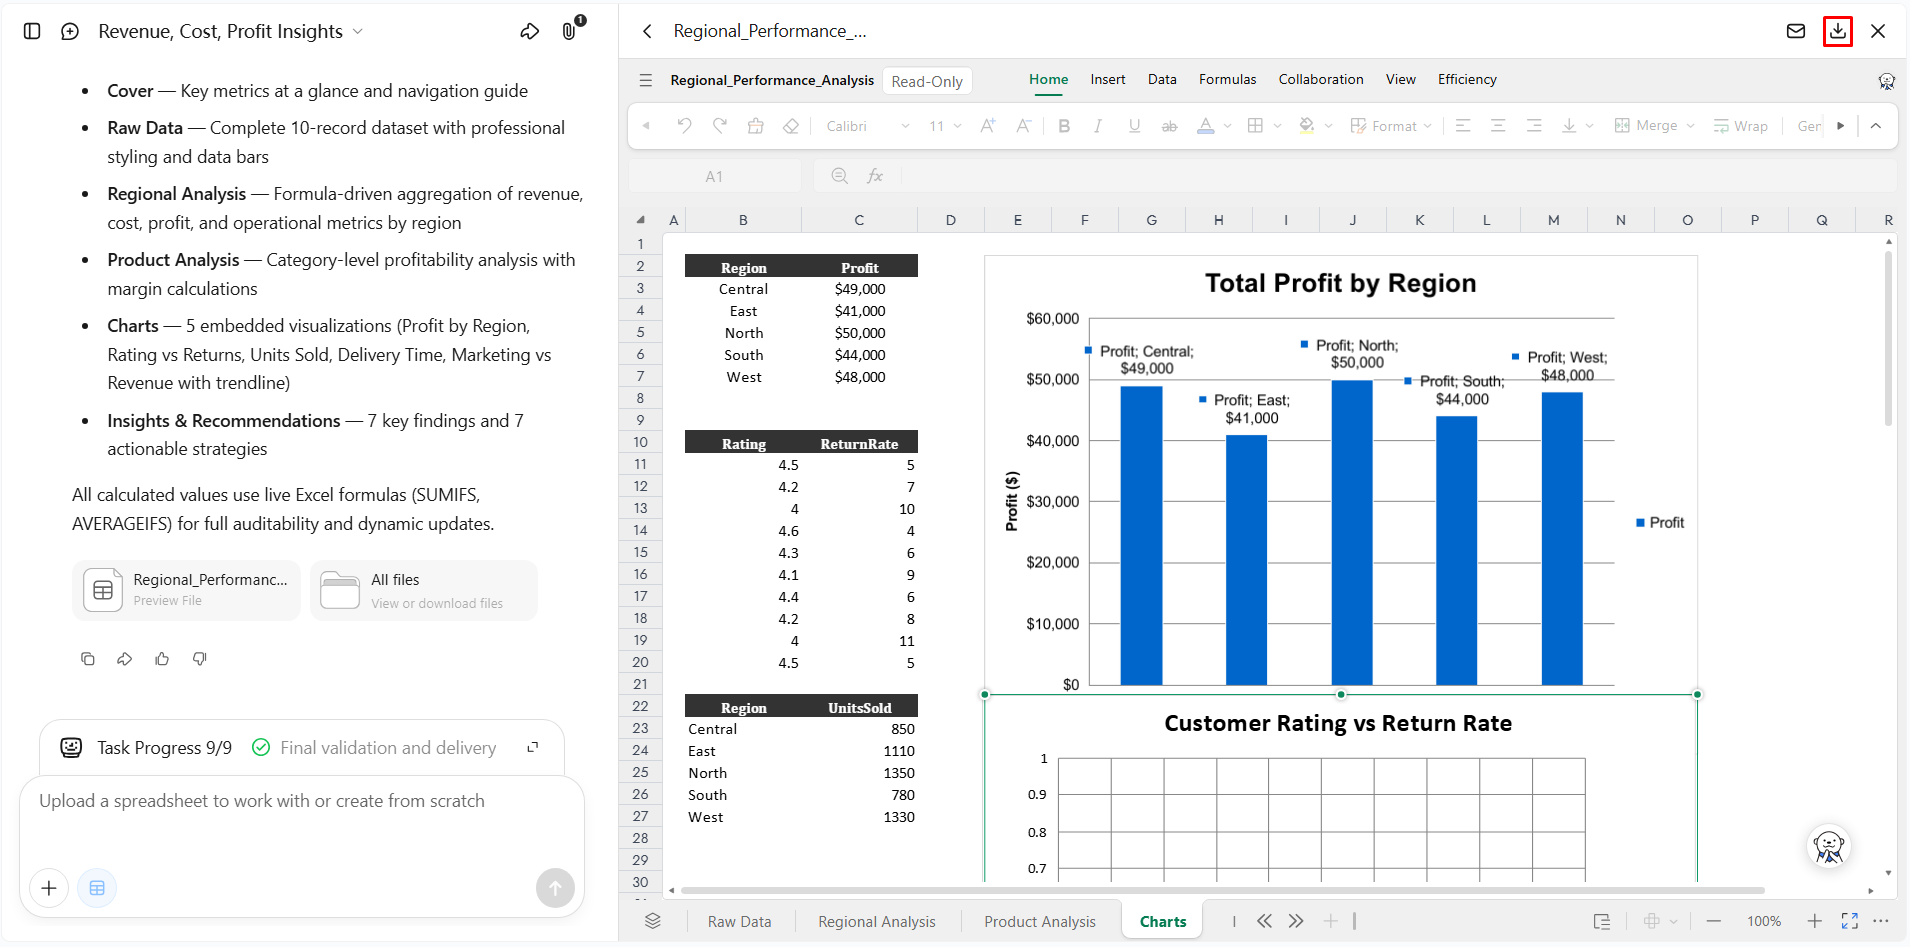Switch to Regional Analysis sheet tab
Image resolution: width=1910 pixels, height=947 pixels.
877,921
